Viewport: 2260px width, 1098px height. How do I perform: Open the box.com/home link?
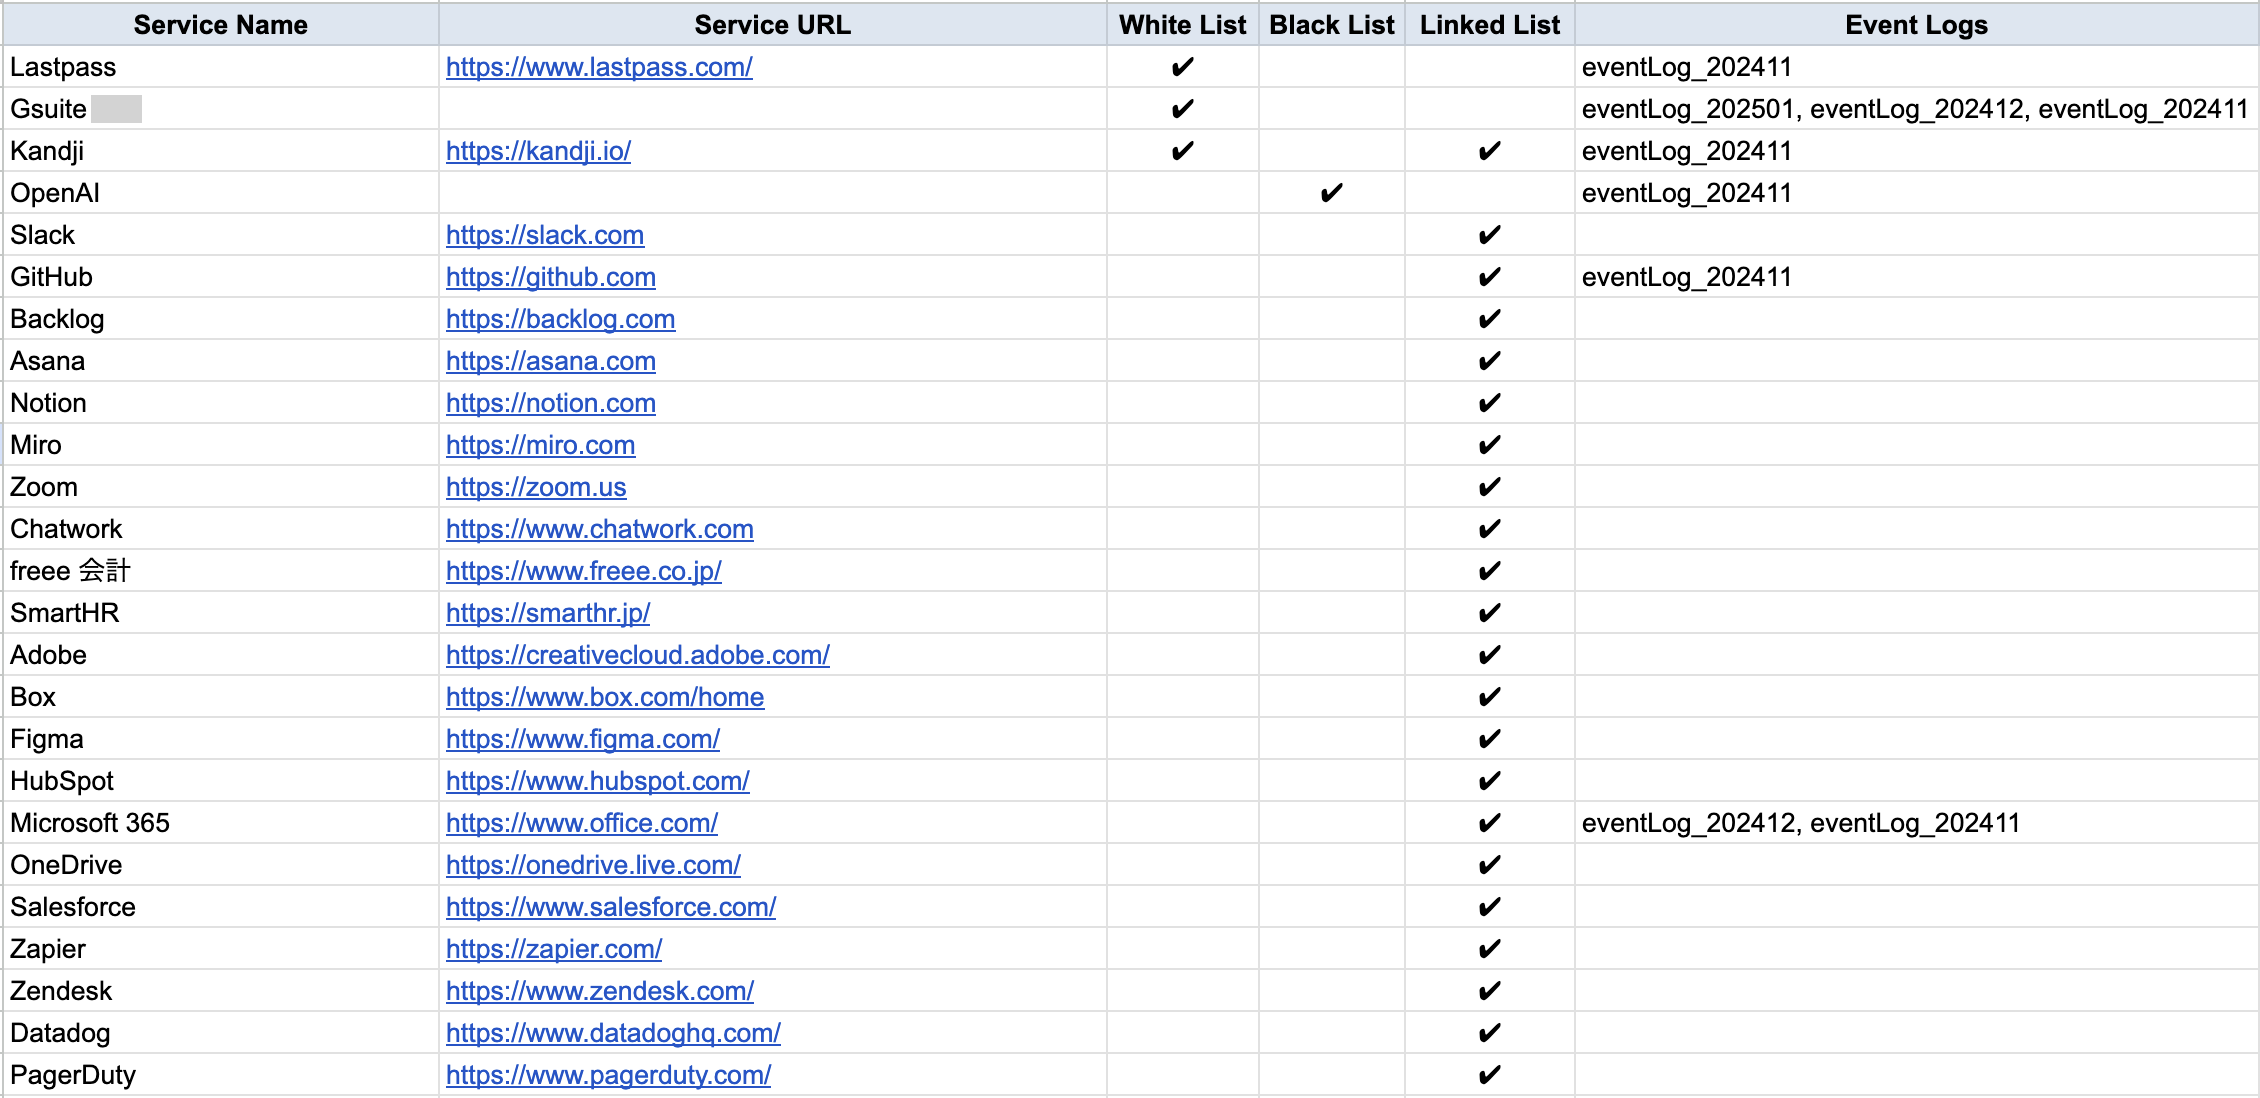coord(605,697)
